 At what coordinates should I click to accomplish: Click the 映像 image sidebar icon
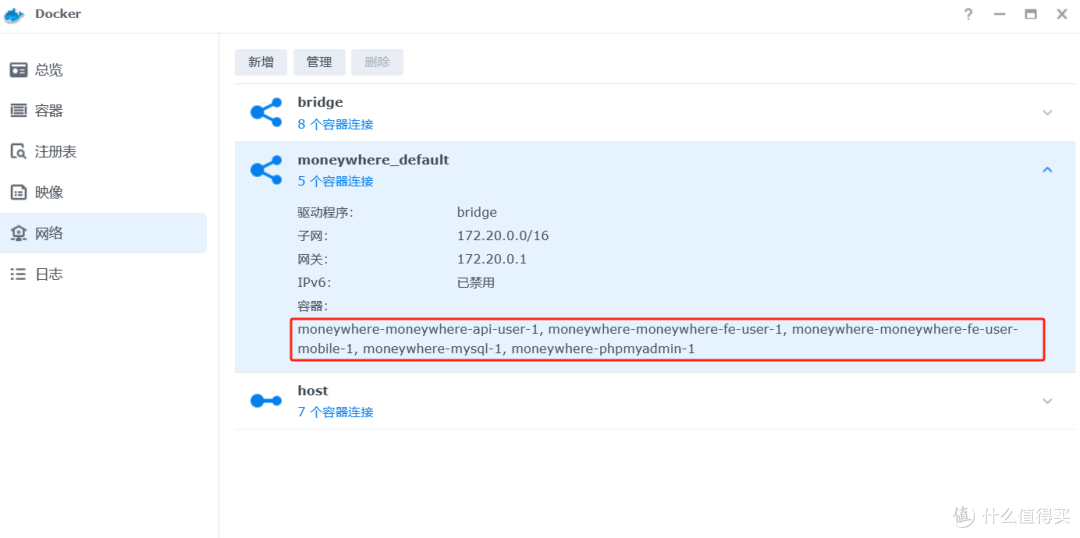point(19,192)
